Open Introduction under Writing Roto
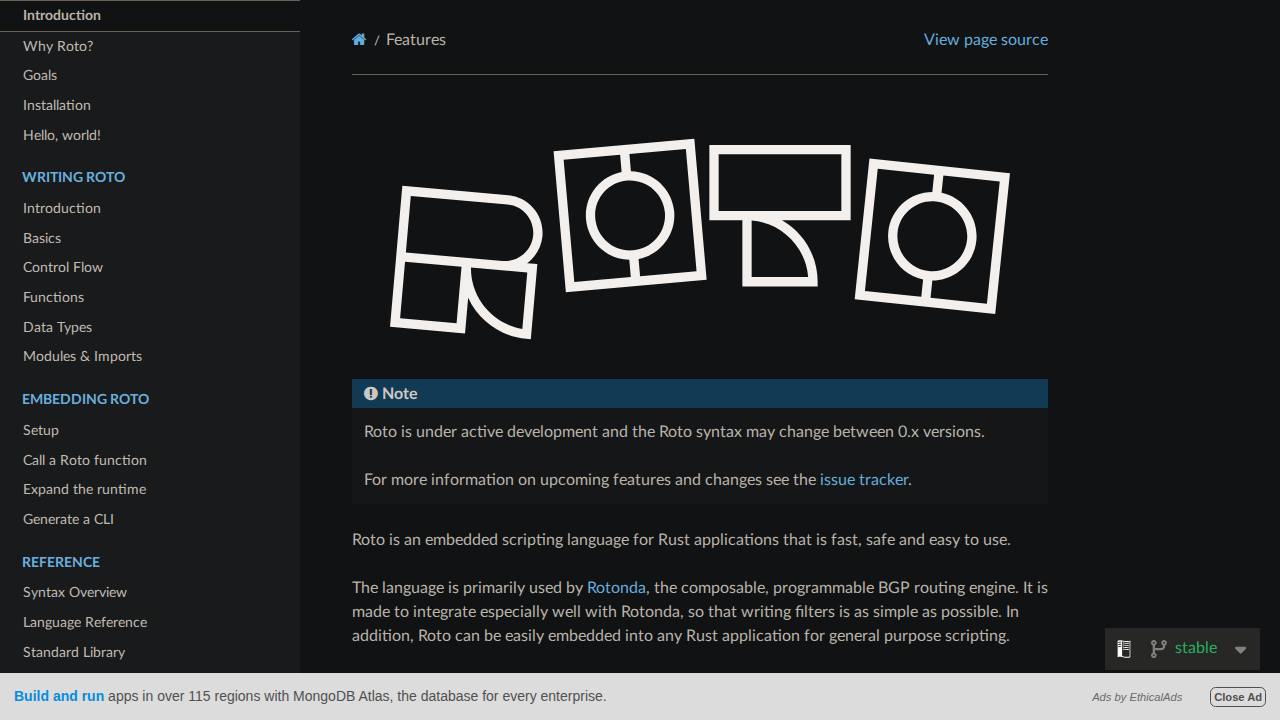Image resolution: width=1280 pixels, height=720 pixels. tap(150, 208)
